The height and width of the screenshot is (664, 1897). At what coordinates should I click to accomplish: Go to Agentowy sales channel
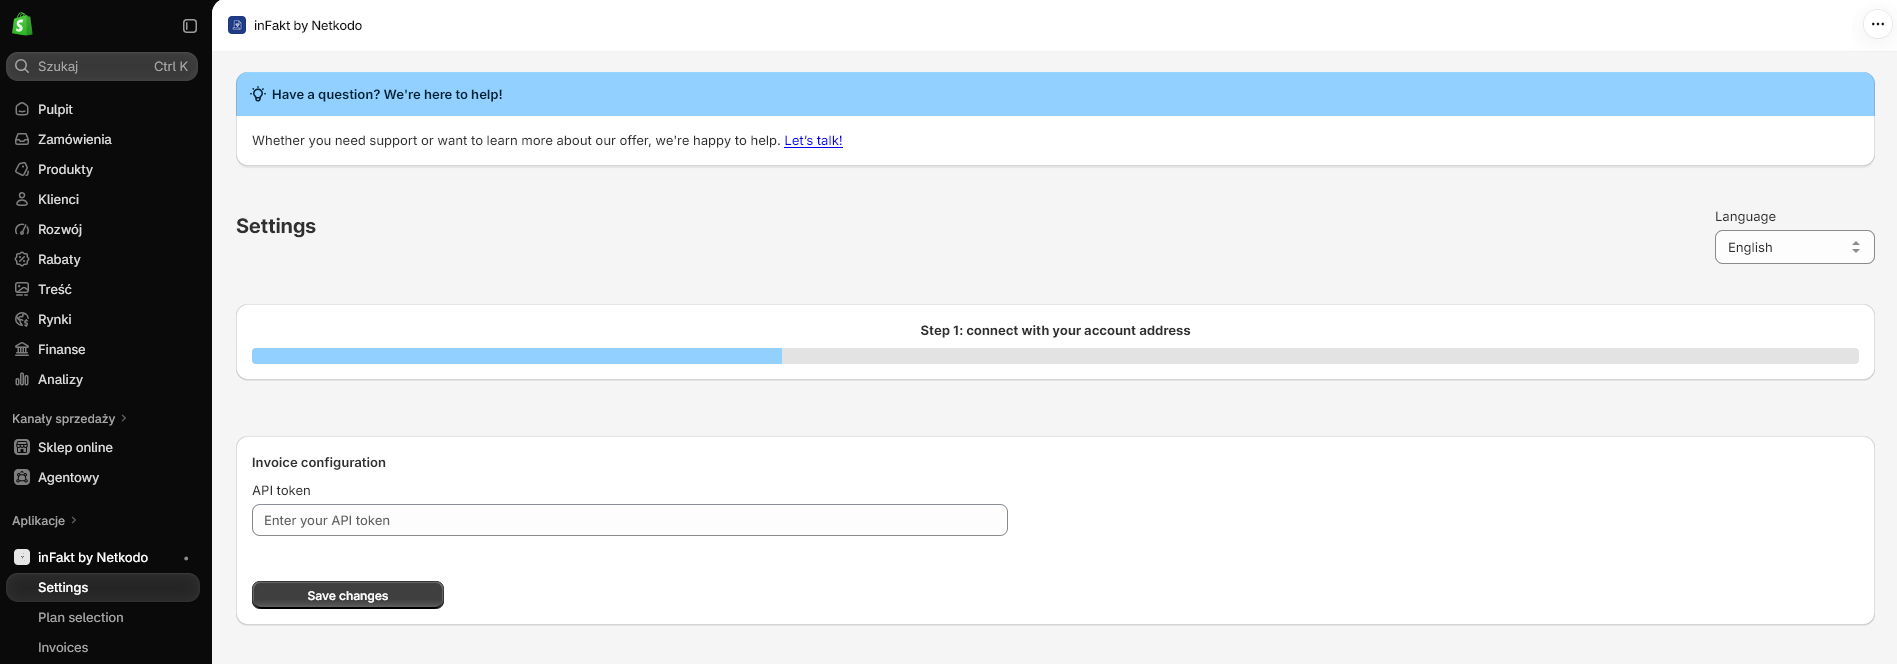(x=103, y=477)
